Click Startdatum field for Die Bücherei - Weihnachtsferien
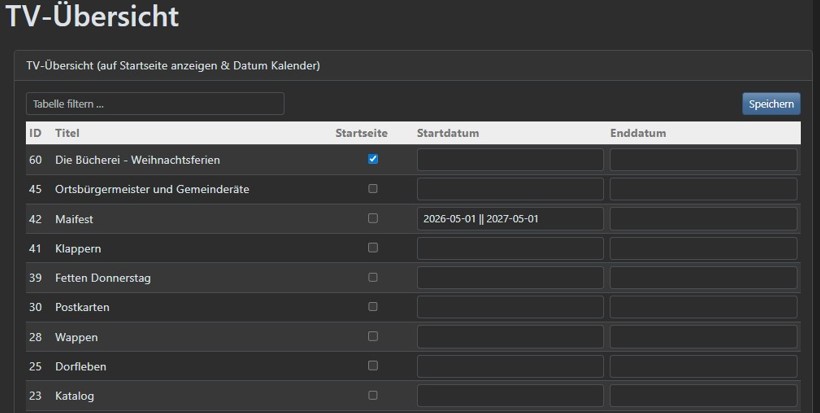Image resolution: width=820 pixels, height=413 pixels. click(x=510, y=160)
